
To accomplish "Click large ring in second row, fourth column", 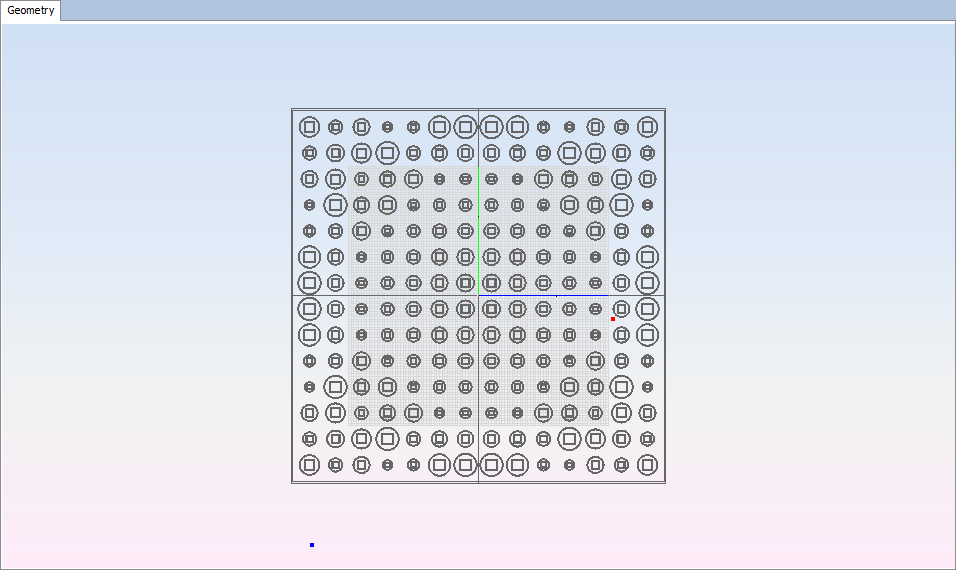I will click(x=387, y=153).
